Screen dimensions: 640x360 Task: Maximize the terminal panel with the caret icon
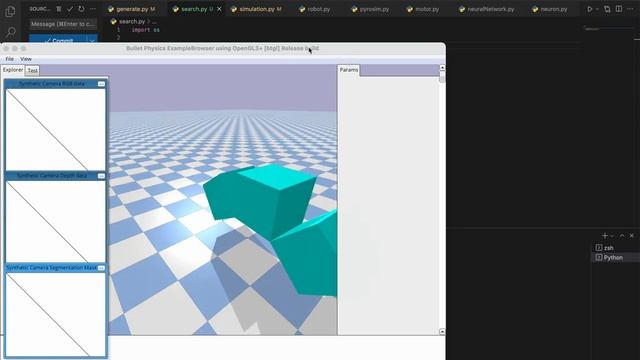622,236
